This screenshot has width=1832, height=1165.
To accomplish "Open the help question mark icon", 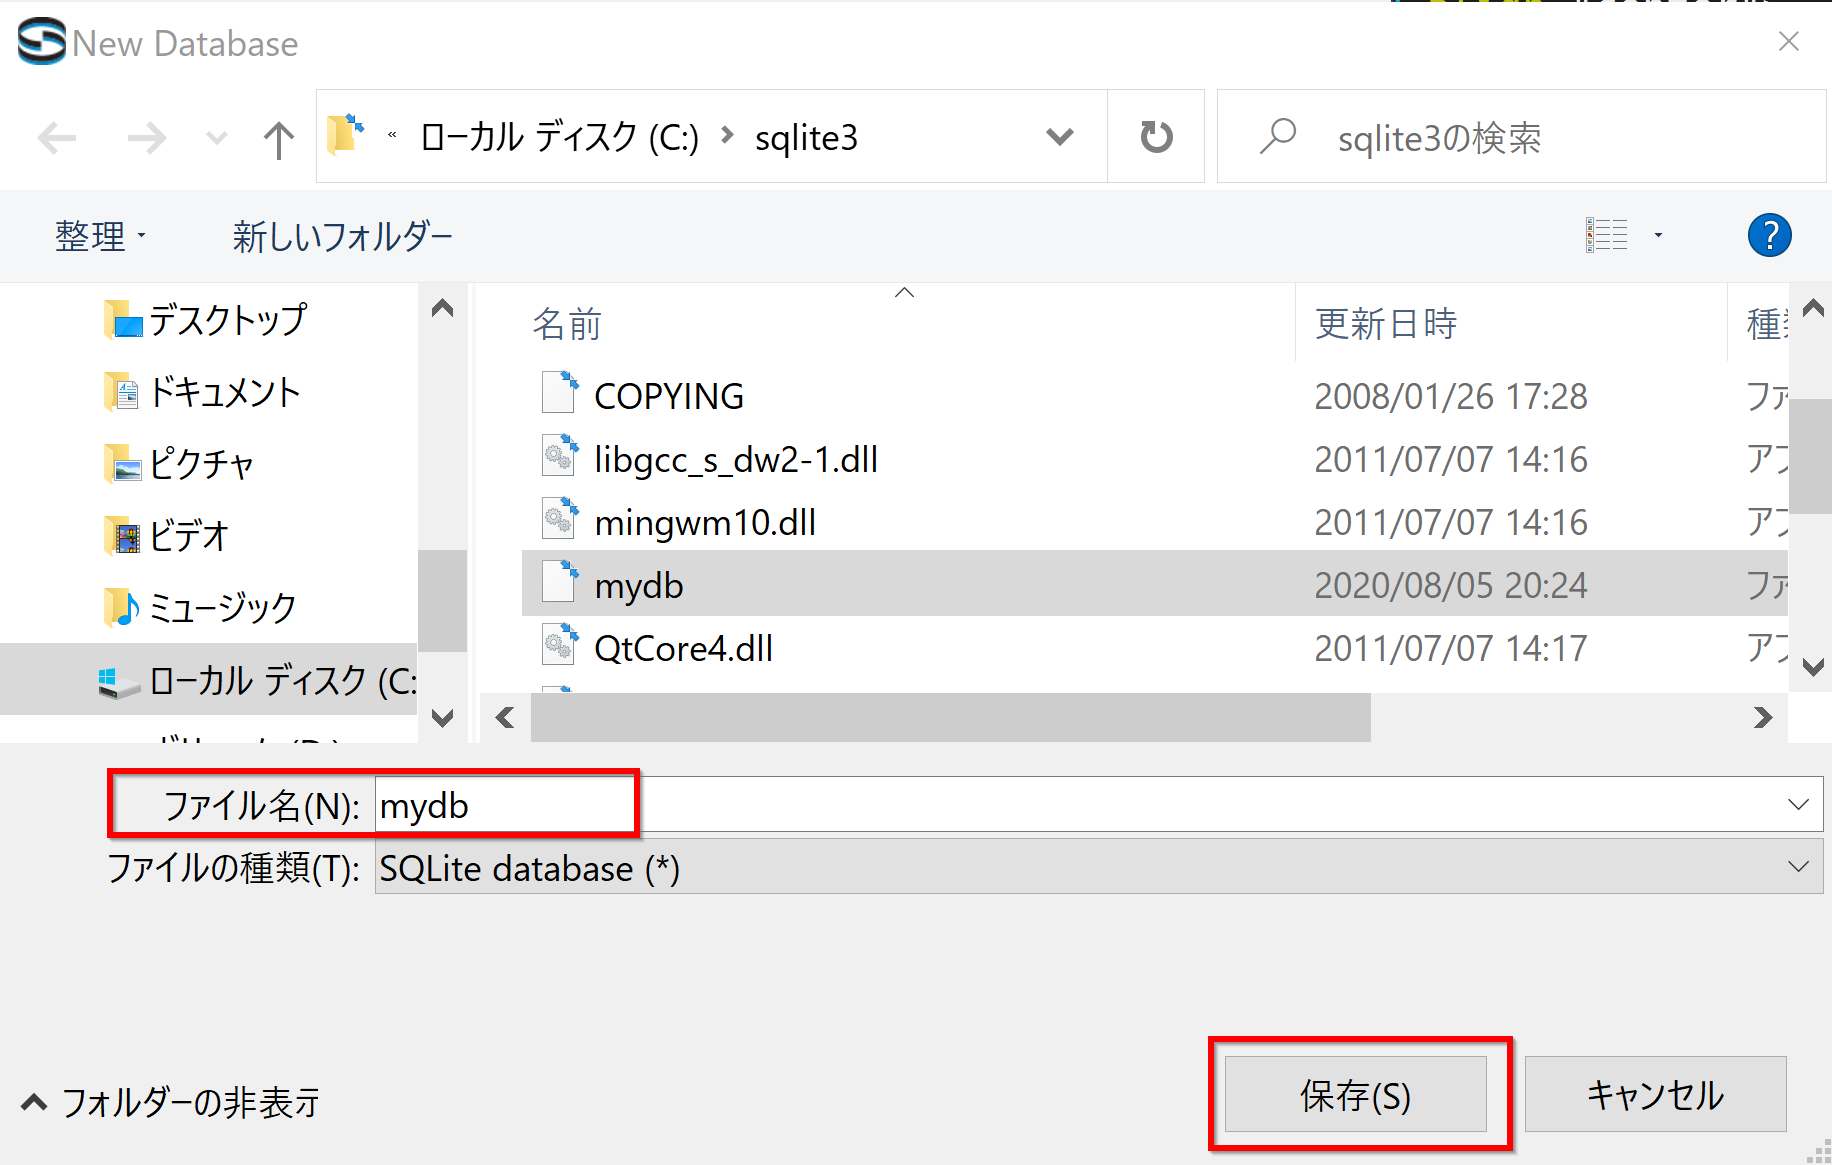I will (x=1768, y=236).
